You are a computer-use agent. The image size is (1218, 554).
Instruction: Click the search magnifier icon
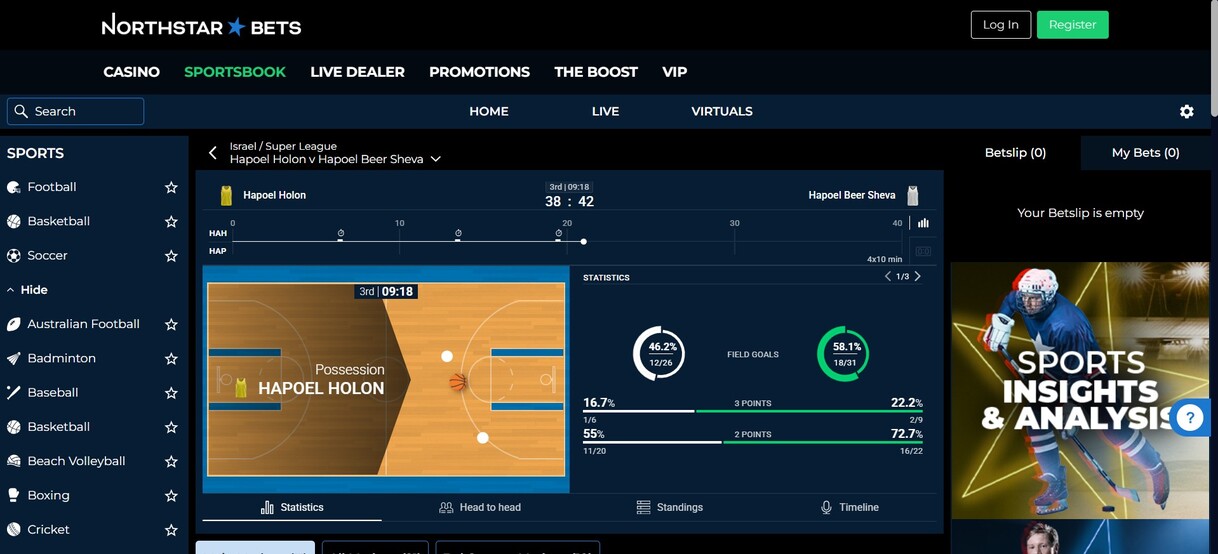click(21, 111)
